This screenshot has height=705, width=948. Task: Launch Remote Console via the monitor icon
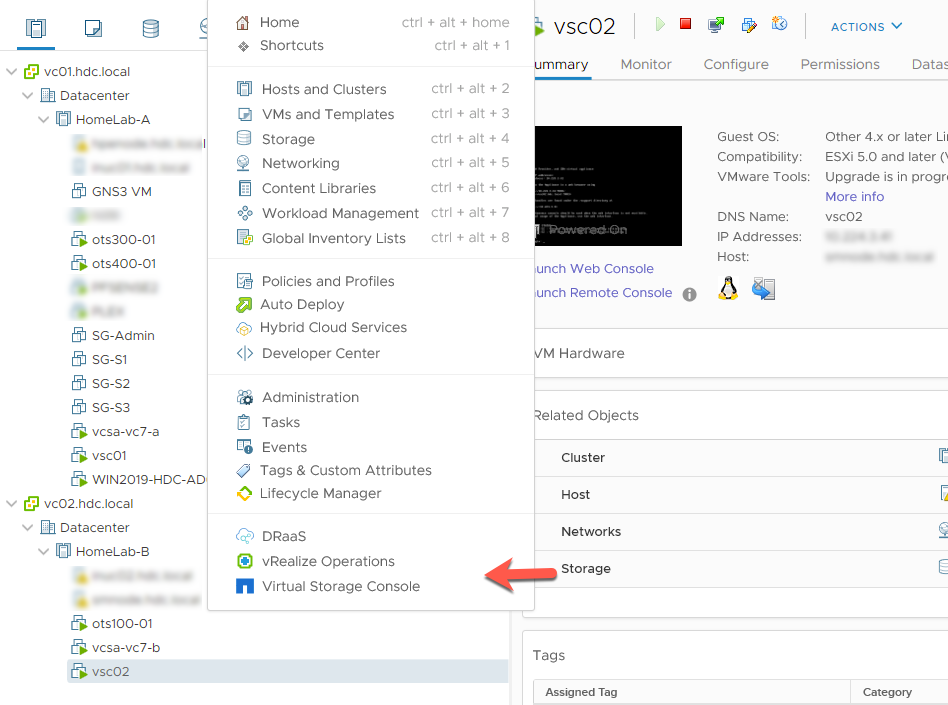point(714,26)
